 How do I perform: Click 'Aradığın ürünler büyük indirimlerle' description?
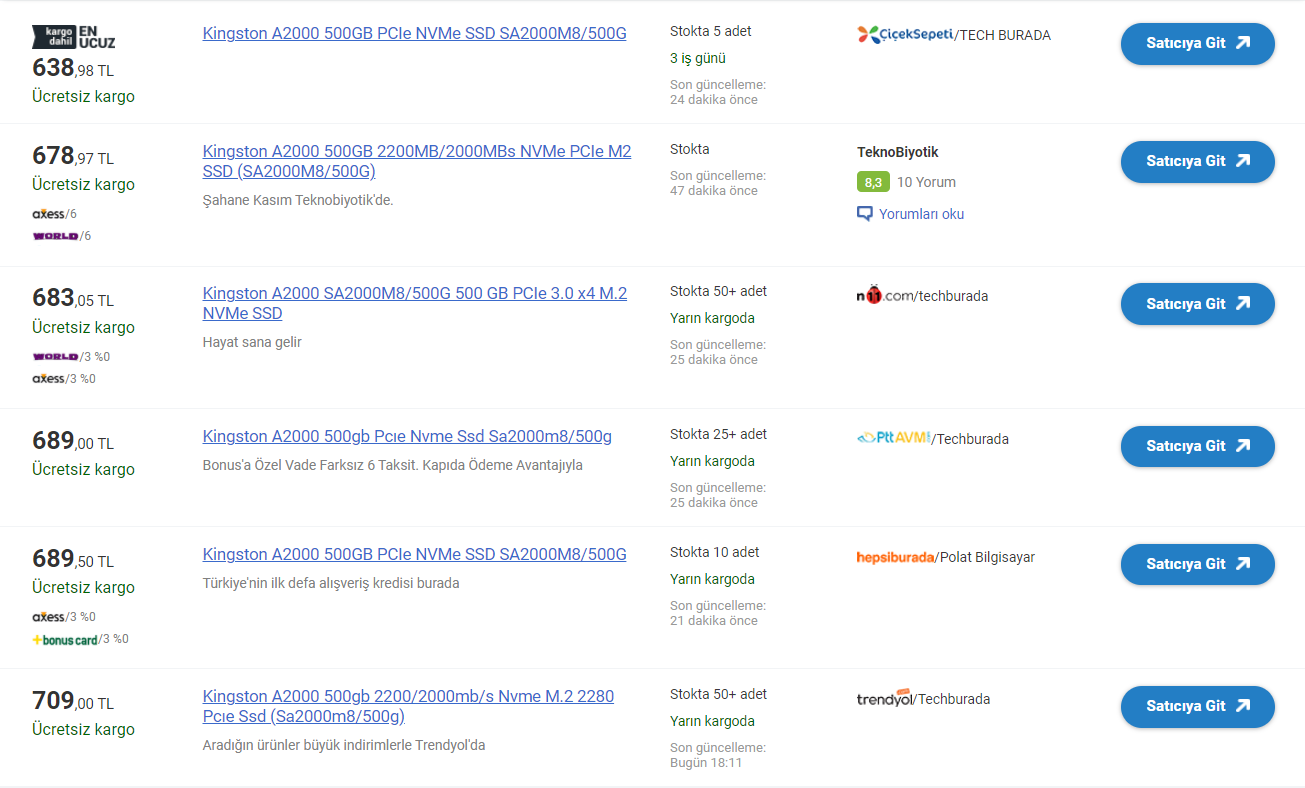click(x=343, y=745)
